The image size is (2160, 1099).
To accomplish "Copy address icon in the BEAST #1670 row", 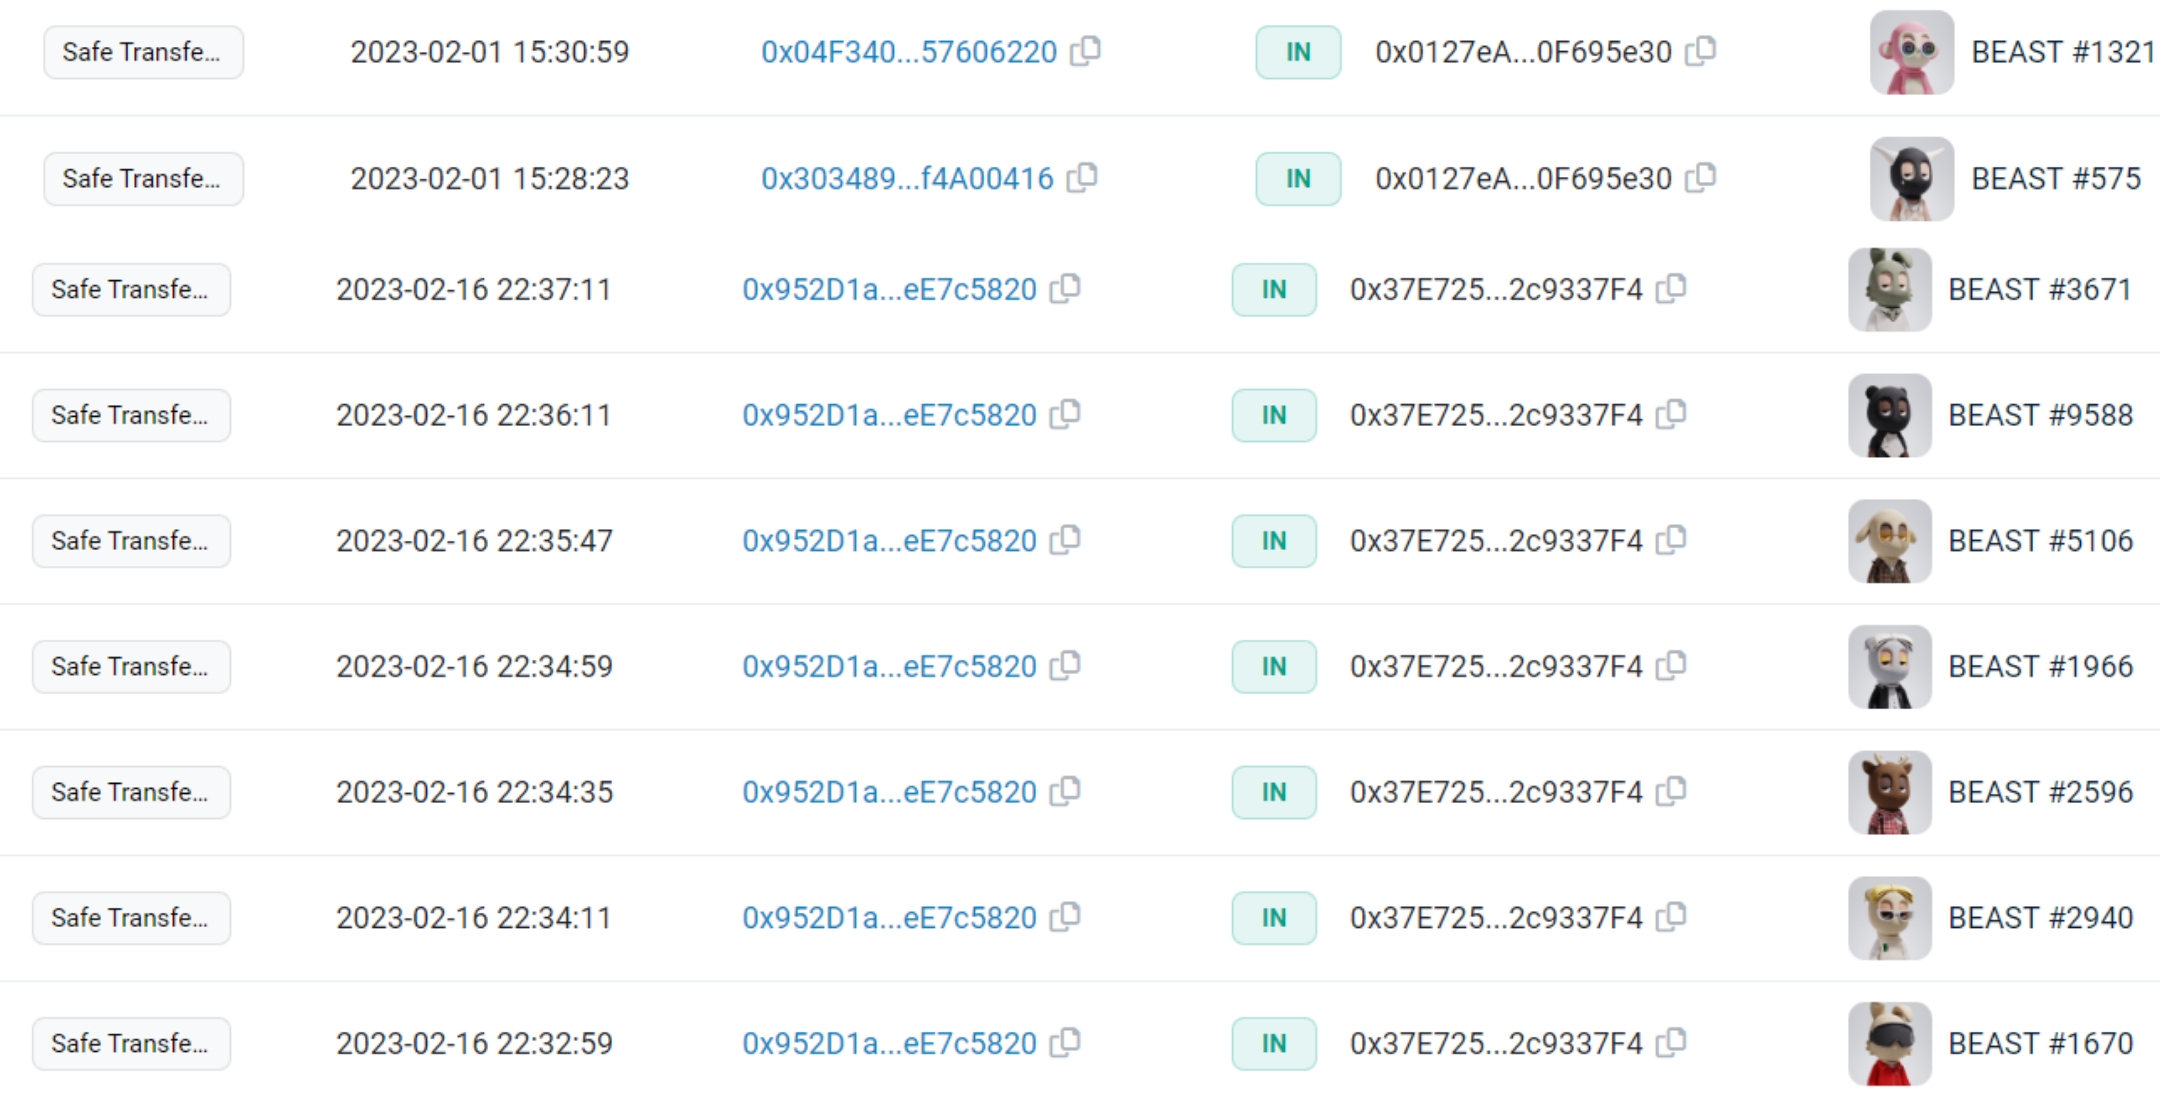I will pos(1671,1042).
